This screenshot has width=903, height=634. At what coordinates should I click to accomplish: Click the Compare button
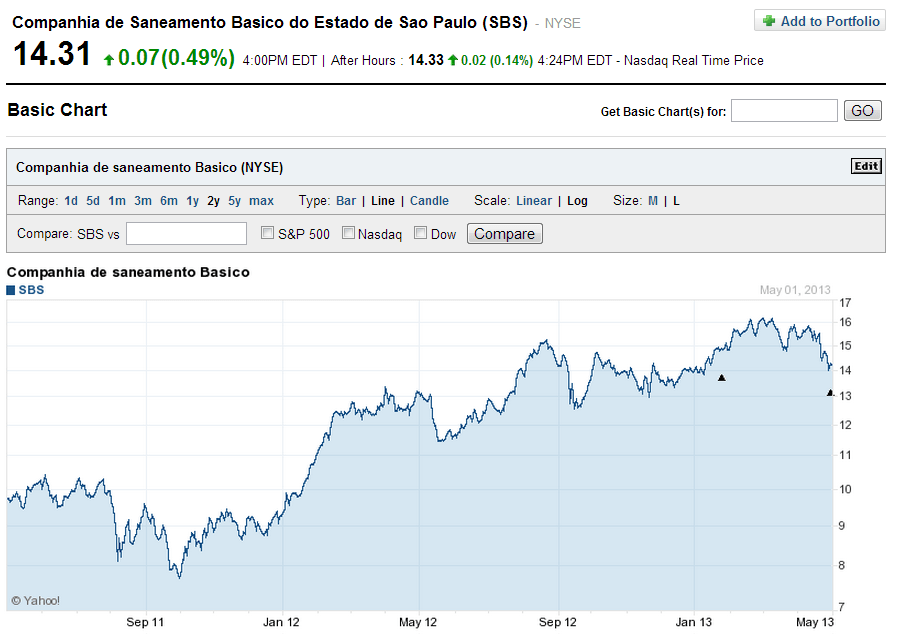pyautogui.click(x=504, y=234)
